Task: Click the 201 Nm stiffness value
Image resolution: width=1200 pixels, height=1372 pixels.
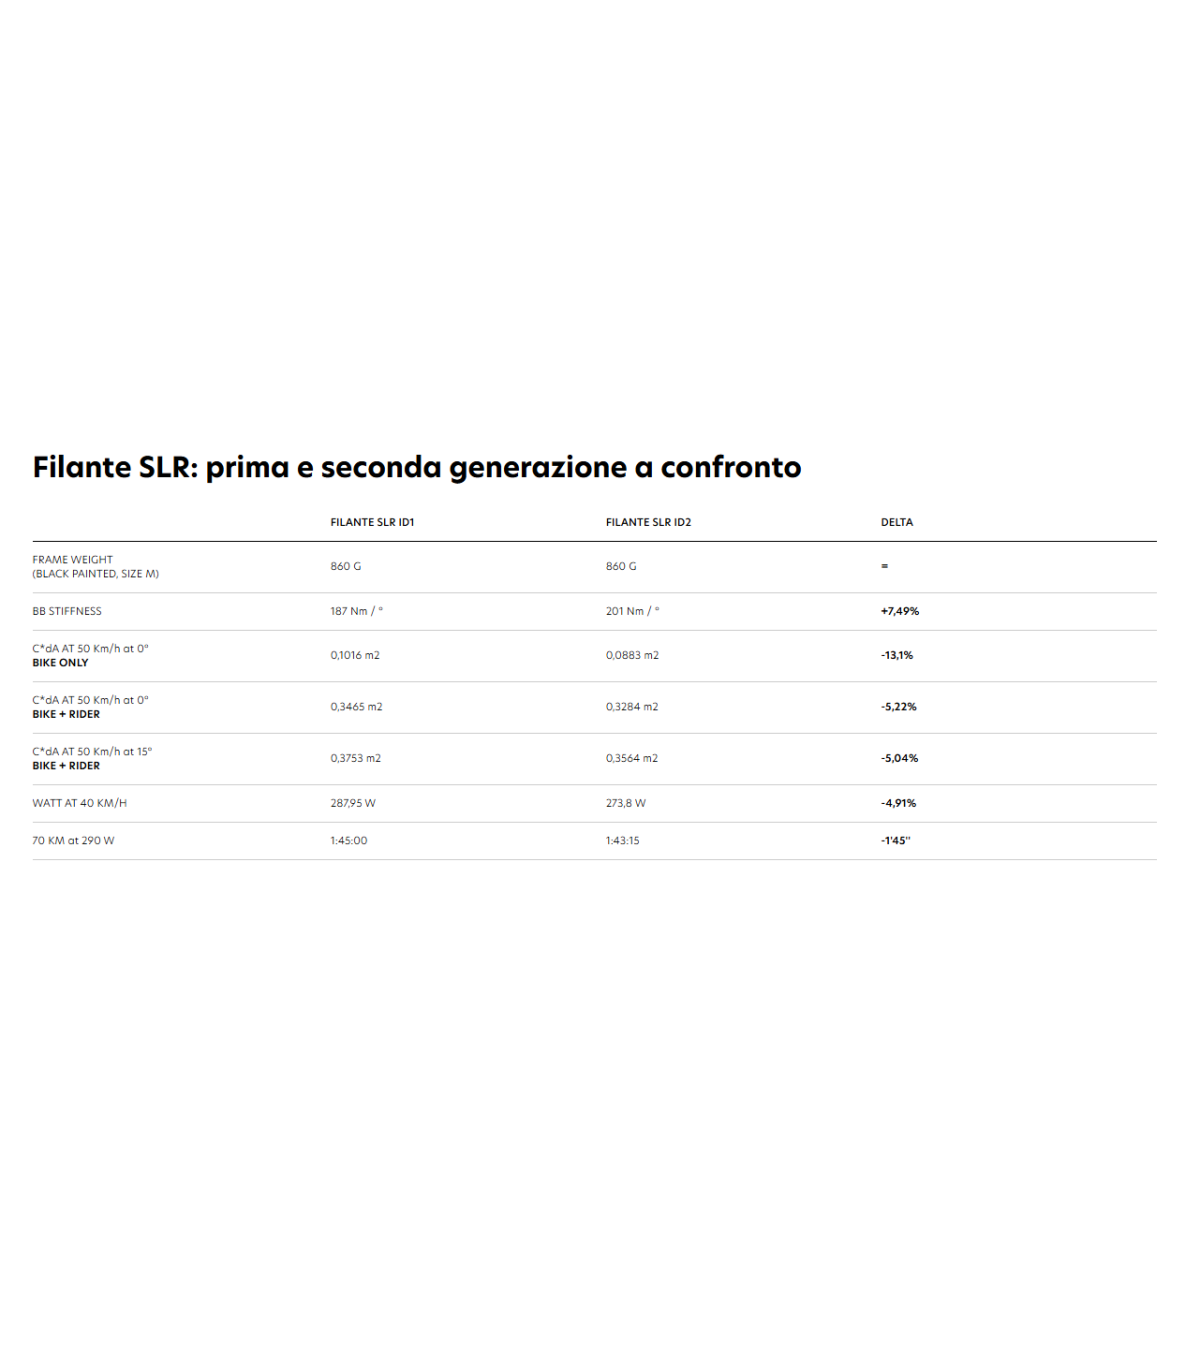Action: point(632,611)
